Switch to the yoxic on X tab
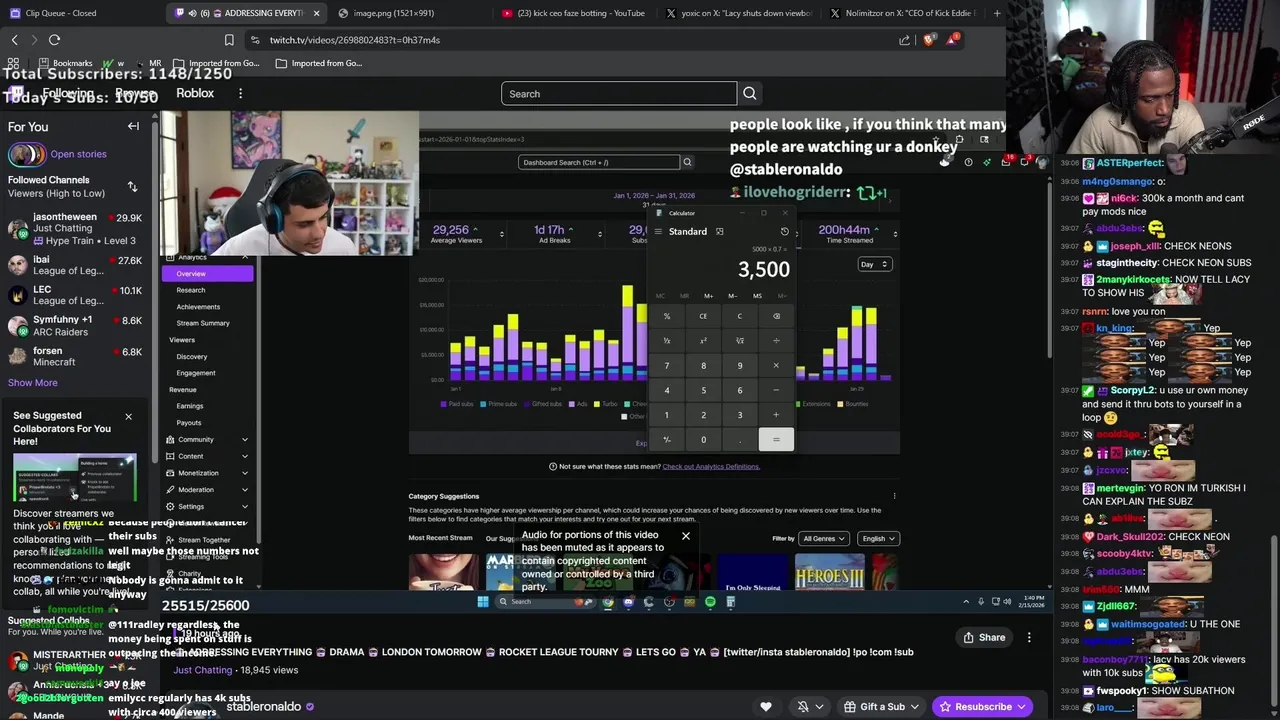The height and width of the screenshot is (720, 1280). [738, 13]
